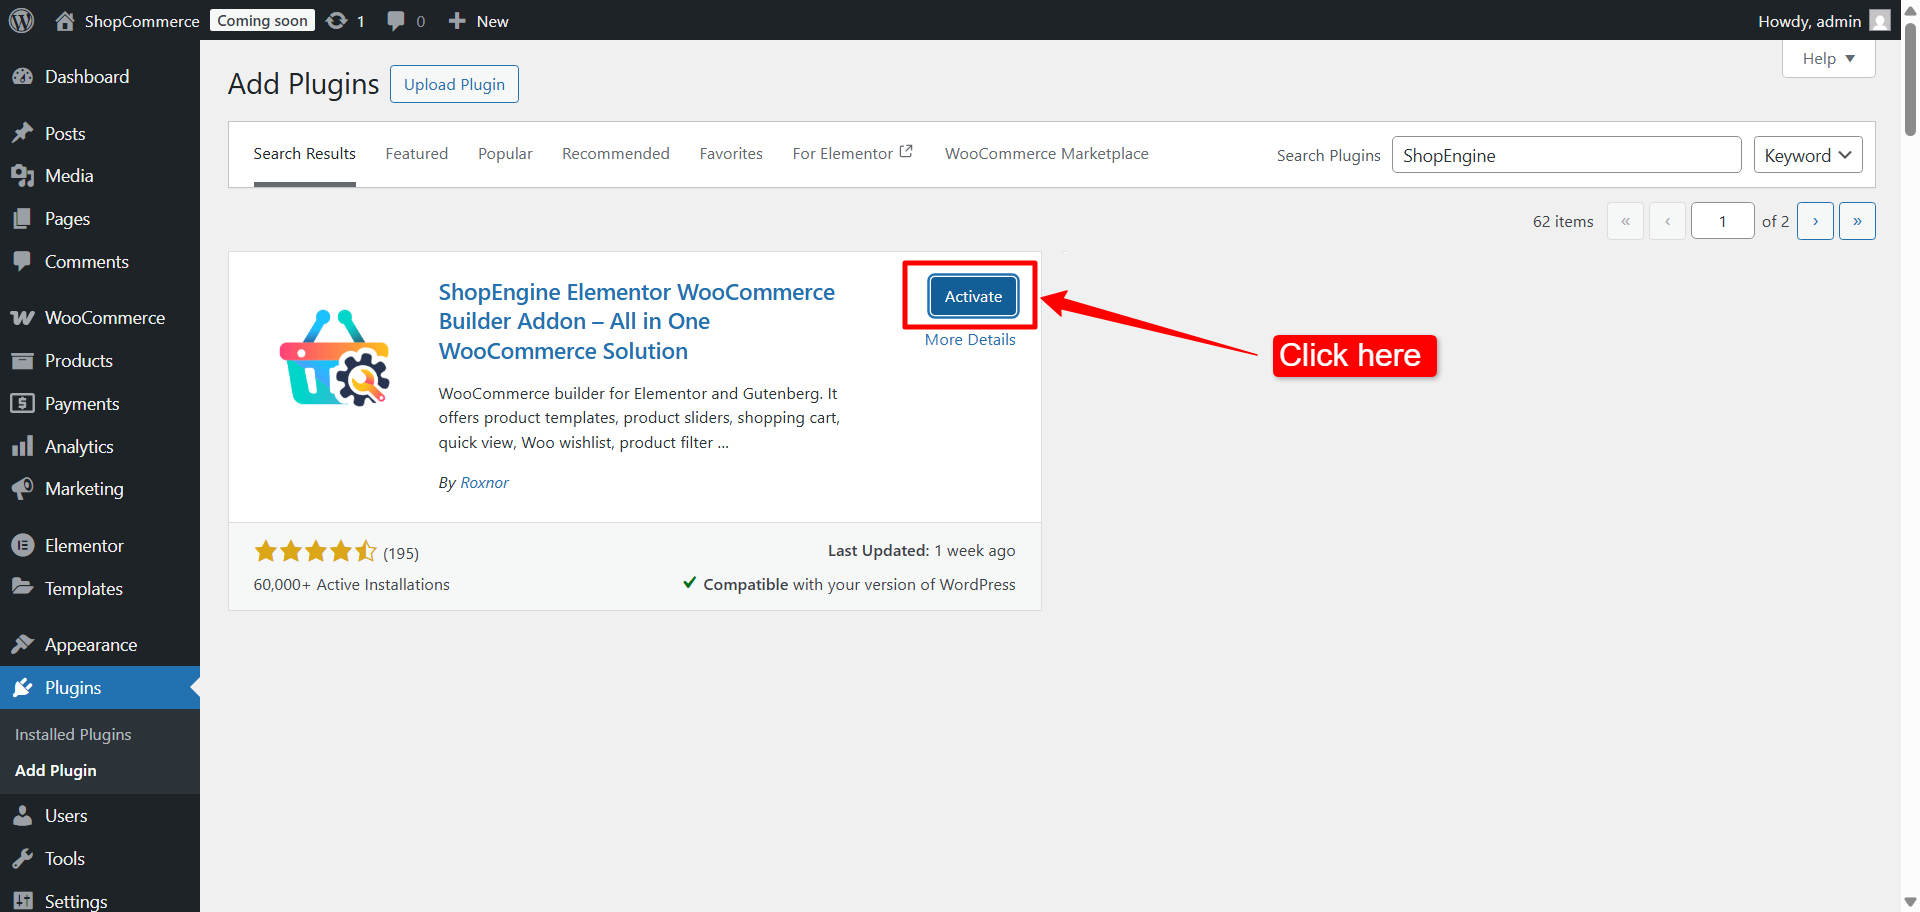This screenshot has width=1920, height=912.
Task: Select the Elementor sidebar icon
Action: [x=24, y=545]
